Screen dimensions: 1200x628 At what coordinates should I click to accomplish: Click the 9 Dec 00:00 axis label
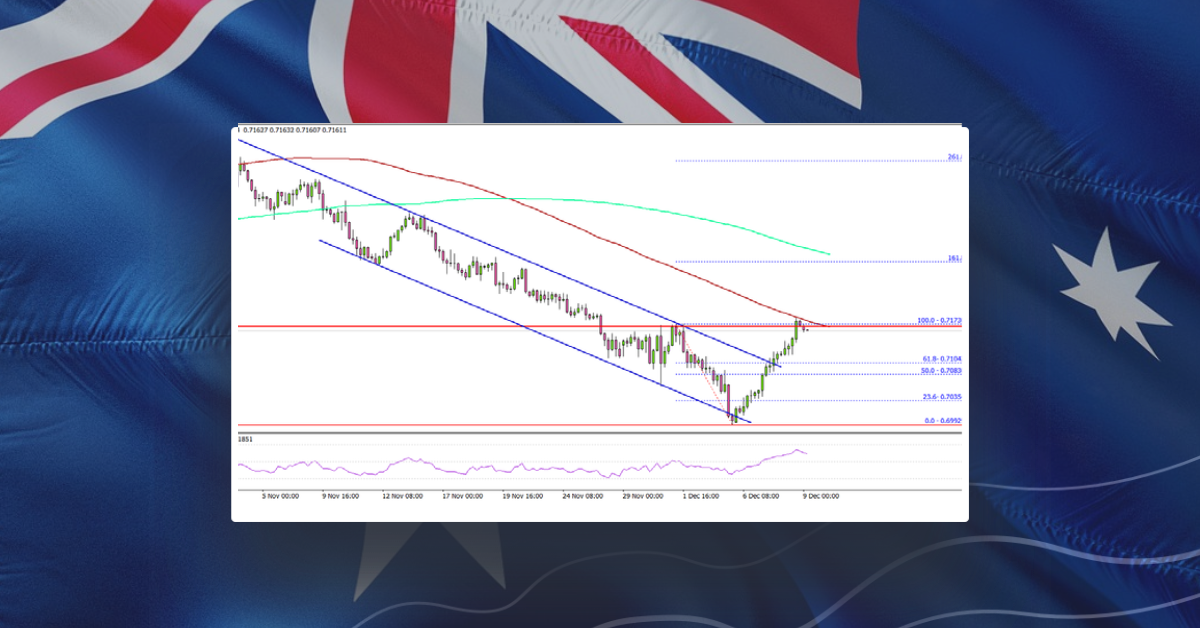pyautogui.click(x=820, y=494)
